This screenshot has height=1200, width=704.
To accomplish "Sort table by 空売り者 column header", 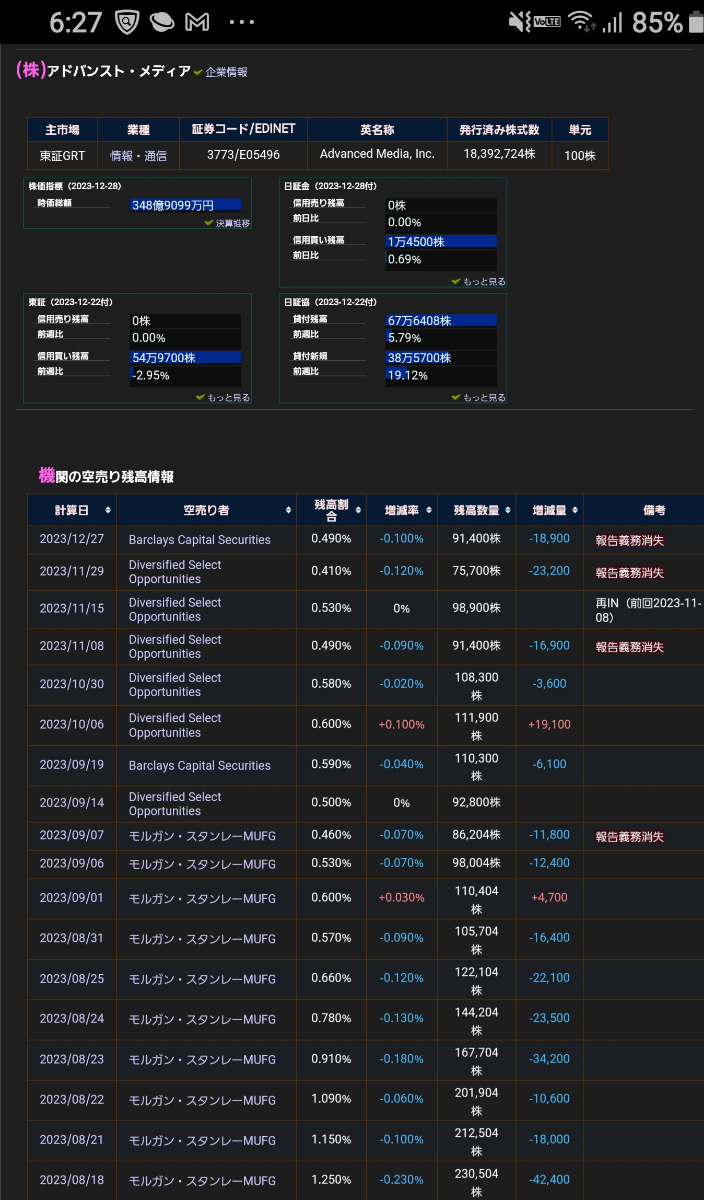I will (x=206, y=510).
